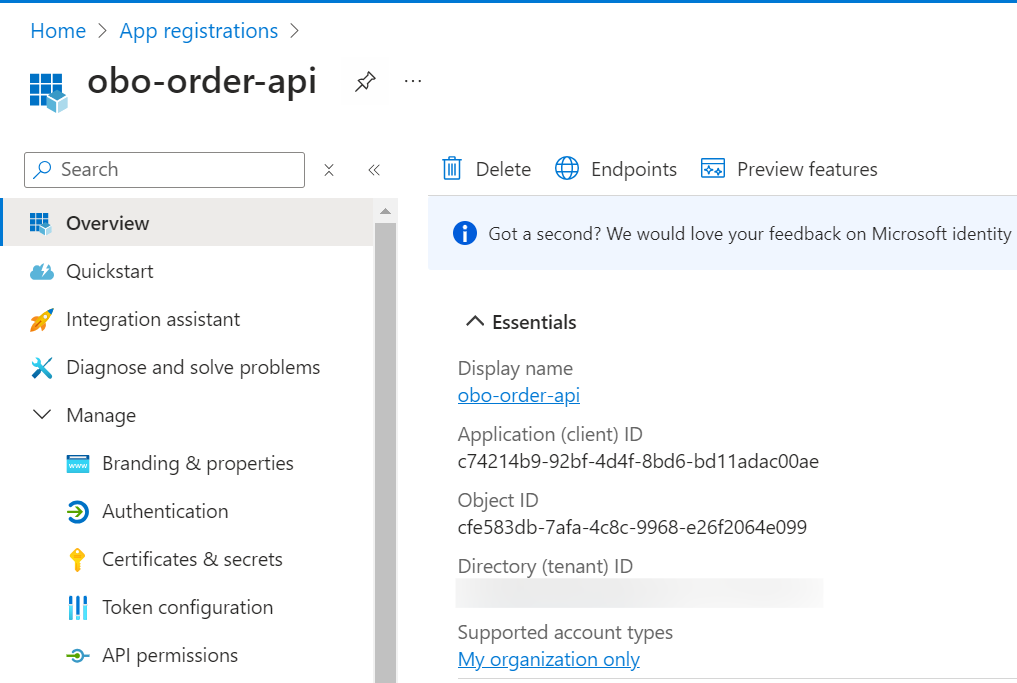Image resolution: width=1017 pixels, height=683 pixels.
Task: Click the Display name label
Action: point(515,368)
